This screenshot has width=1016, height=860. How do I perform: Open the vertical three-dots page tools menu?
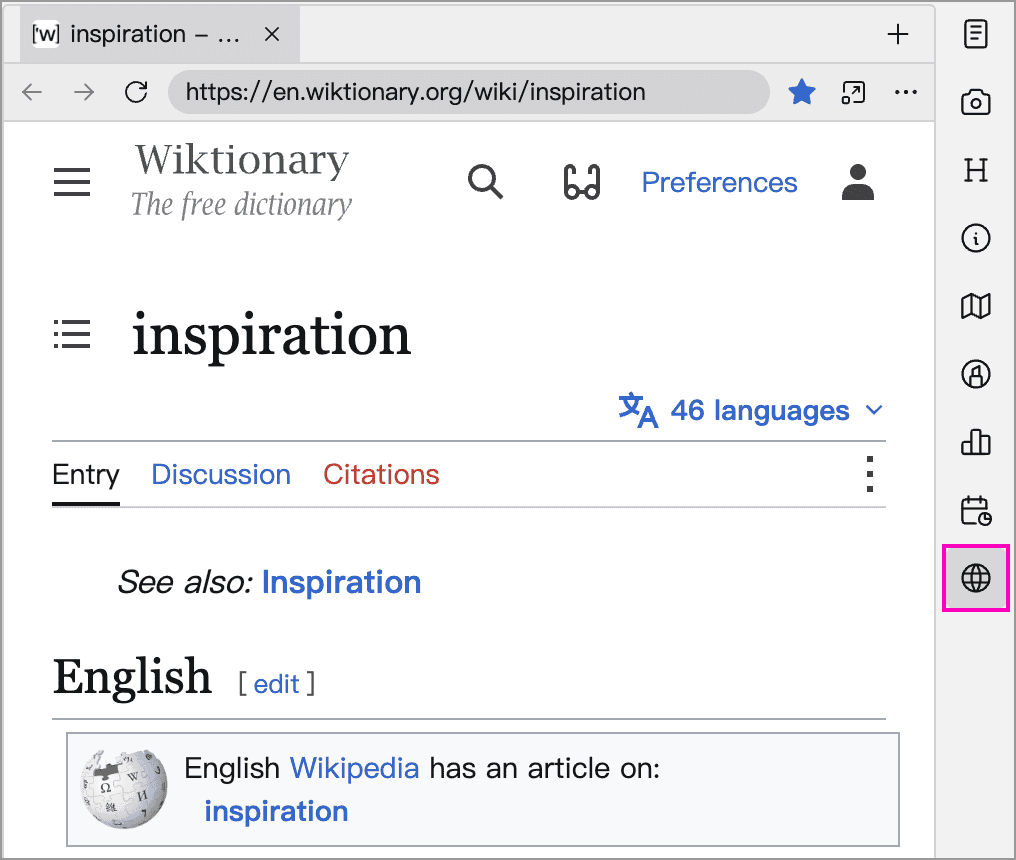pyautogui.click(x=870, y=474)
